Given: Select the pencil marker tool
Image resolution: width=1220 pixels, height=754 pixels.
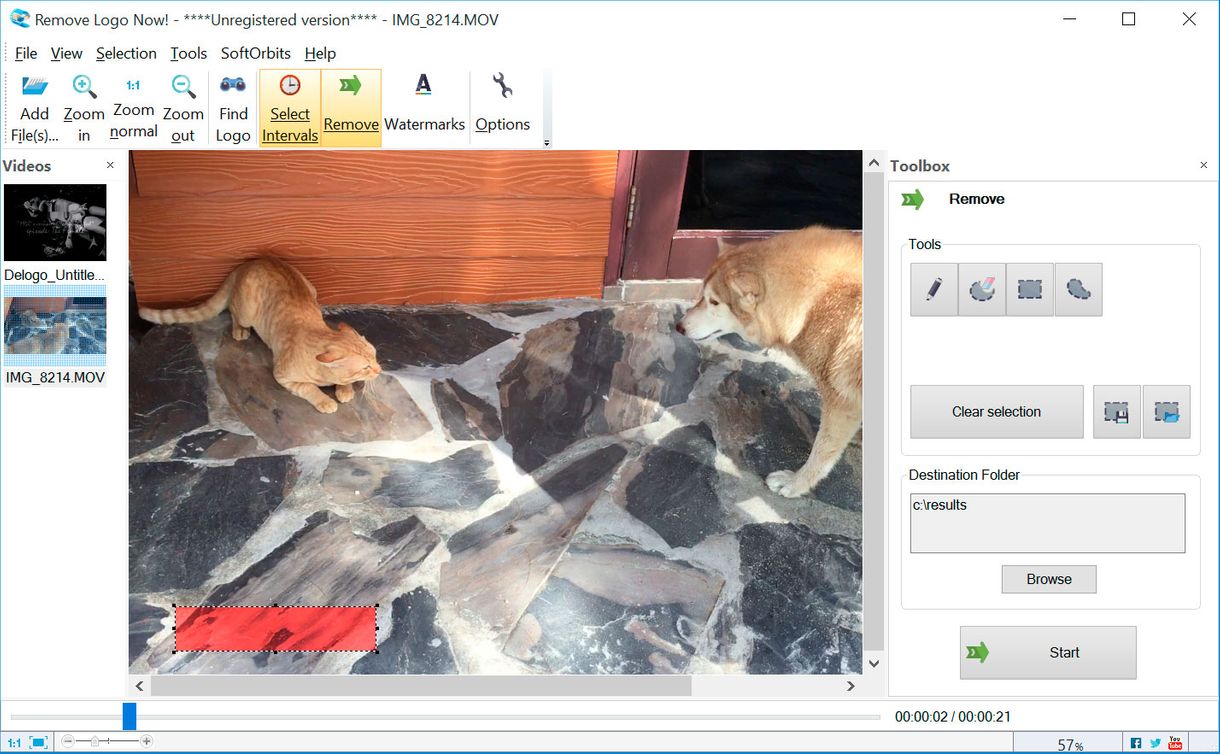Looking at the screenshot, I should coord(933,289).
